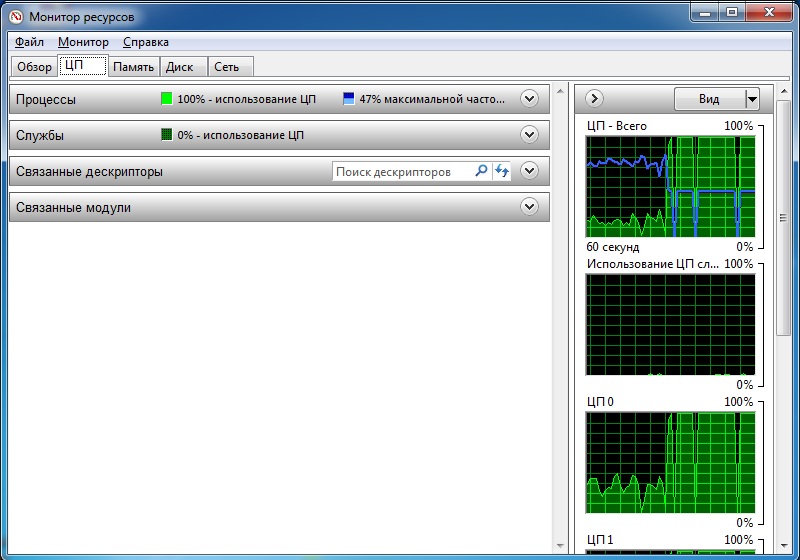Maximize the Монитор ресурсов window
Viewport: 800px width, 560px height.
point(732,12)
